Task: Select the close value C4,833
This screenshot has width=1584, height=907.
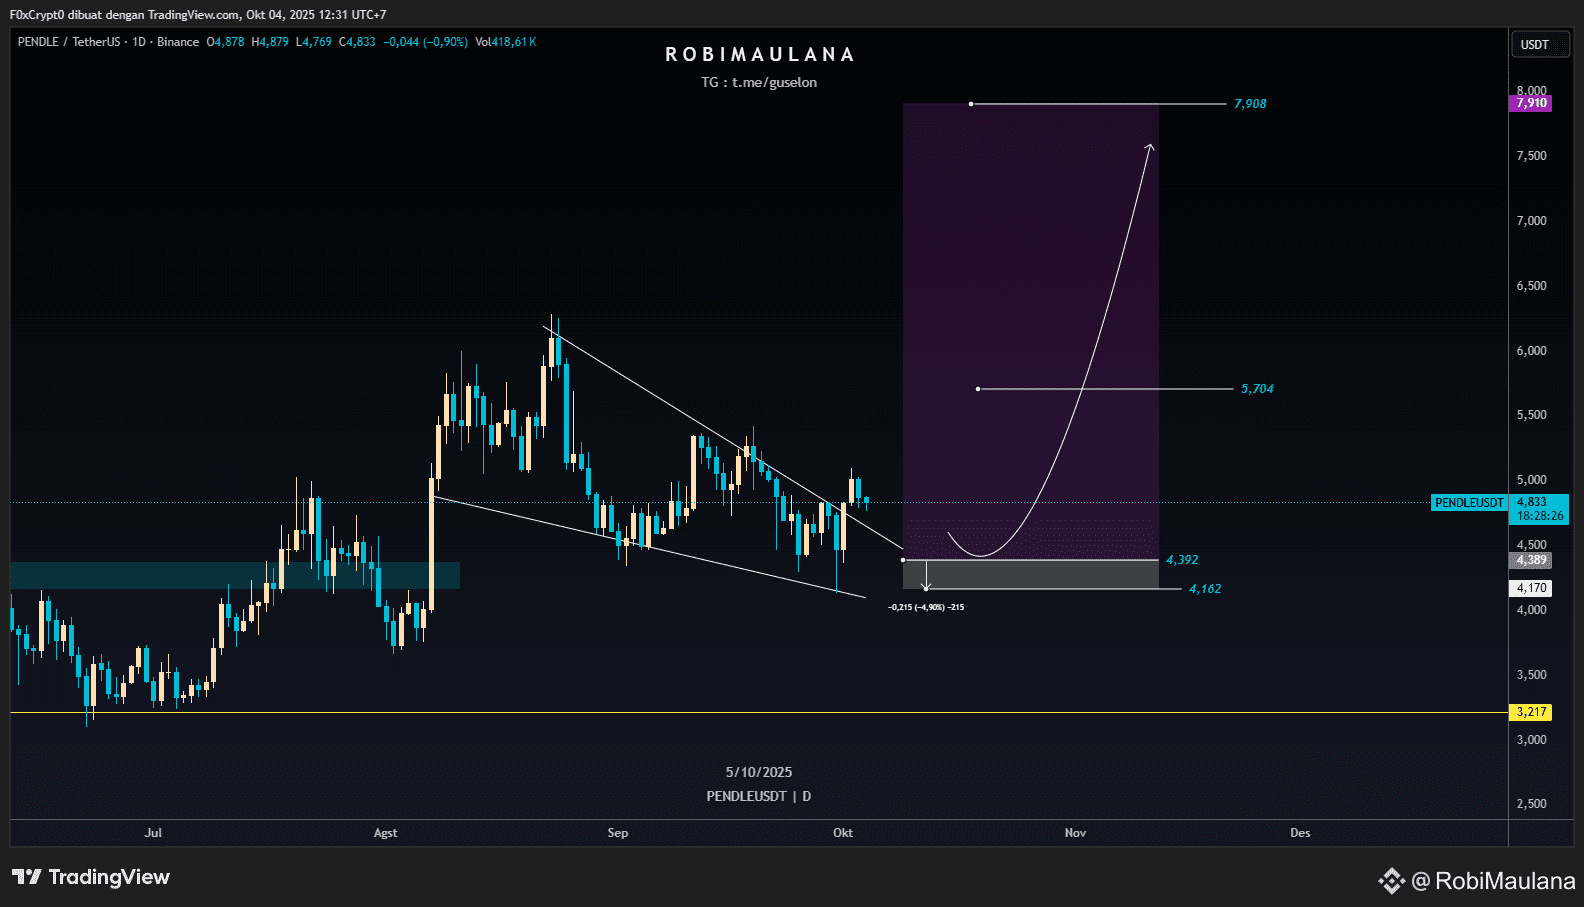Action: coord(358,42)
